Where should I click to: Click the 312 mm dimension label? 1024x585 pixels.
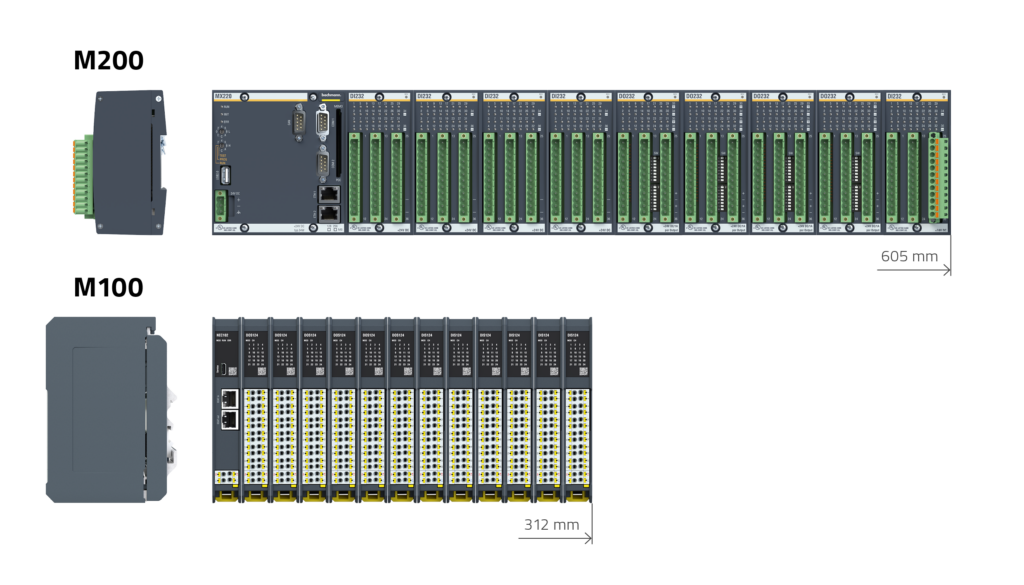[x=551, y=524]
